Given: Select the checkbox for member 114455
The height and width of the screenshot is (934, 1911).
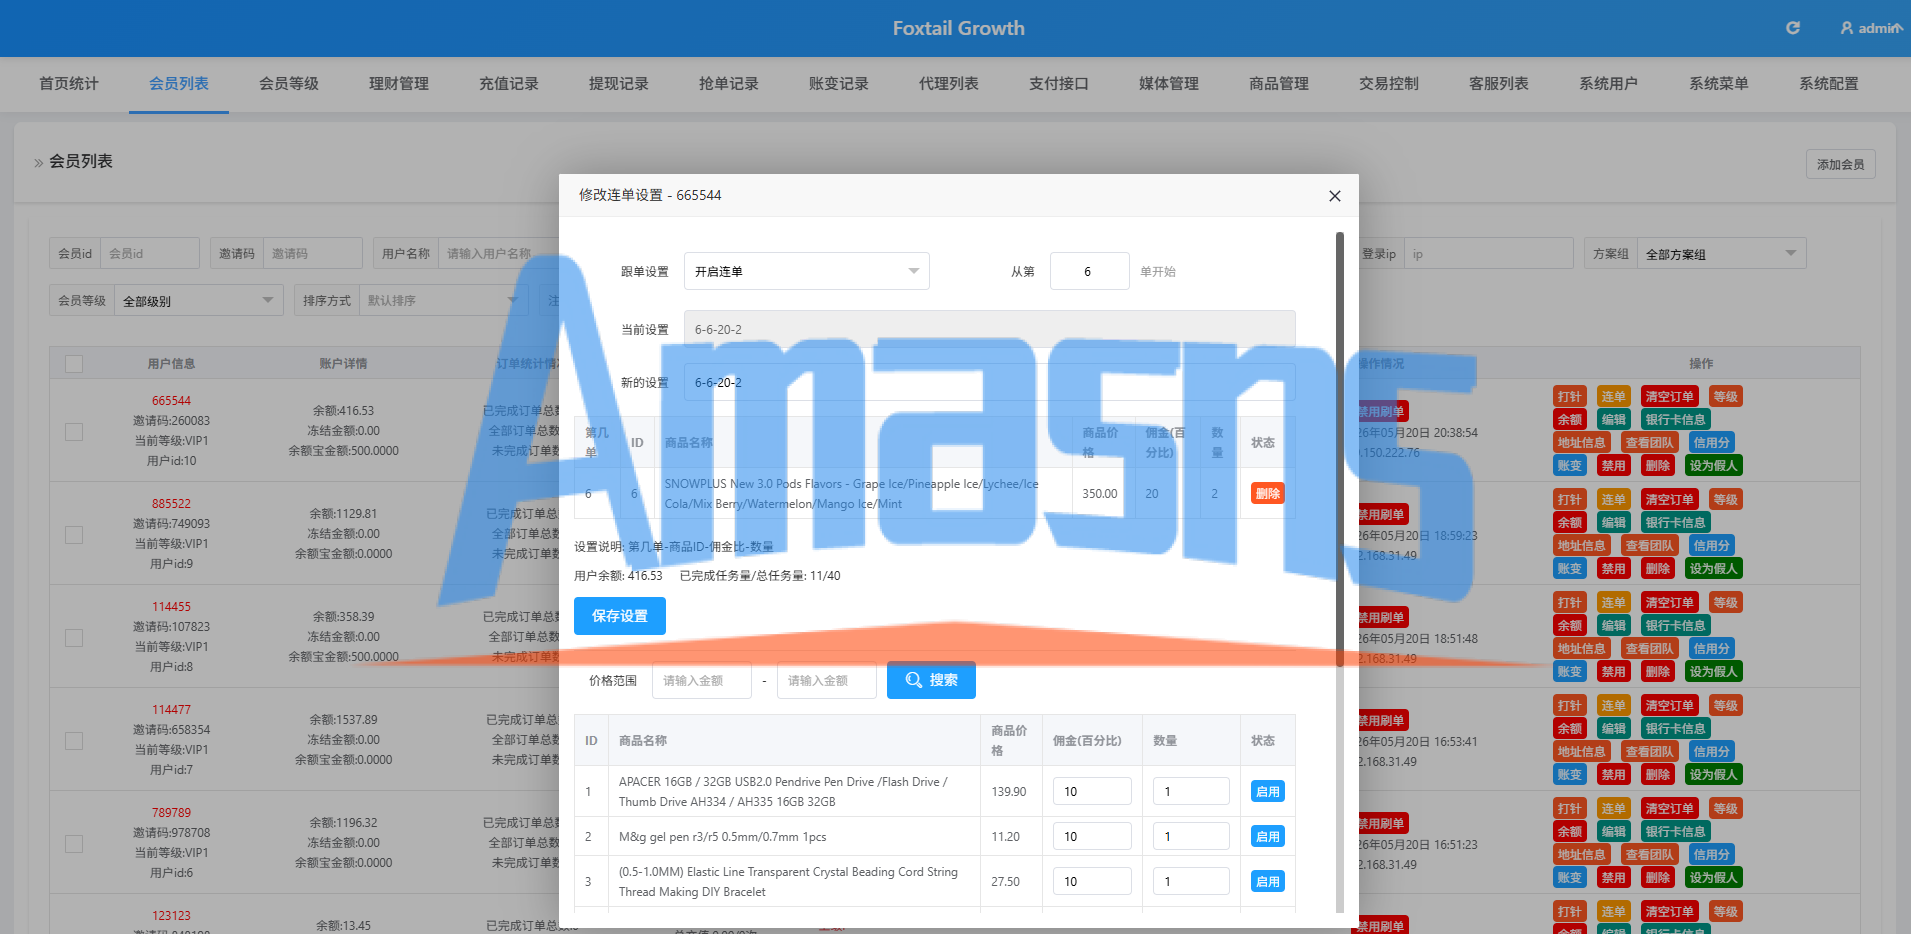Looking at the screenshot, I should pos(74,637).
